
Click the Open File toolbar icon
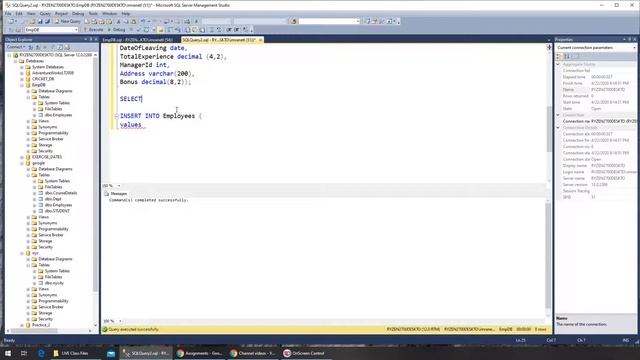click(32, 21)
